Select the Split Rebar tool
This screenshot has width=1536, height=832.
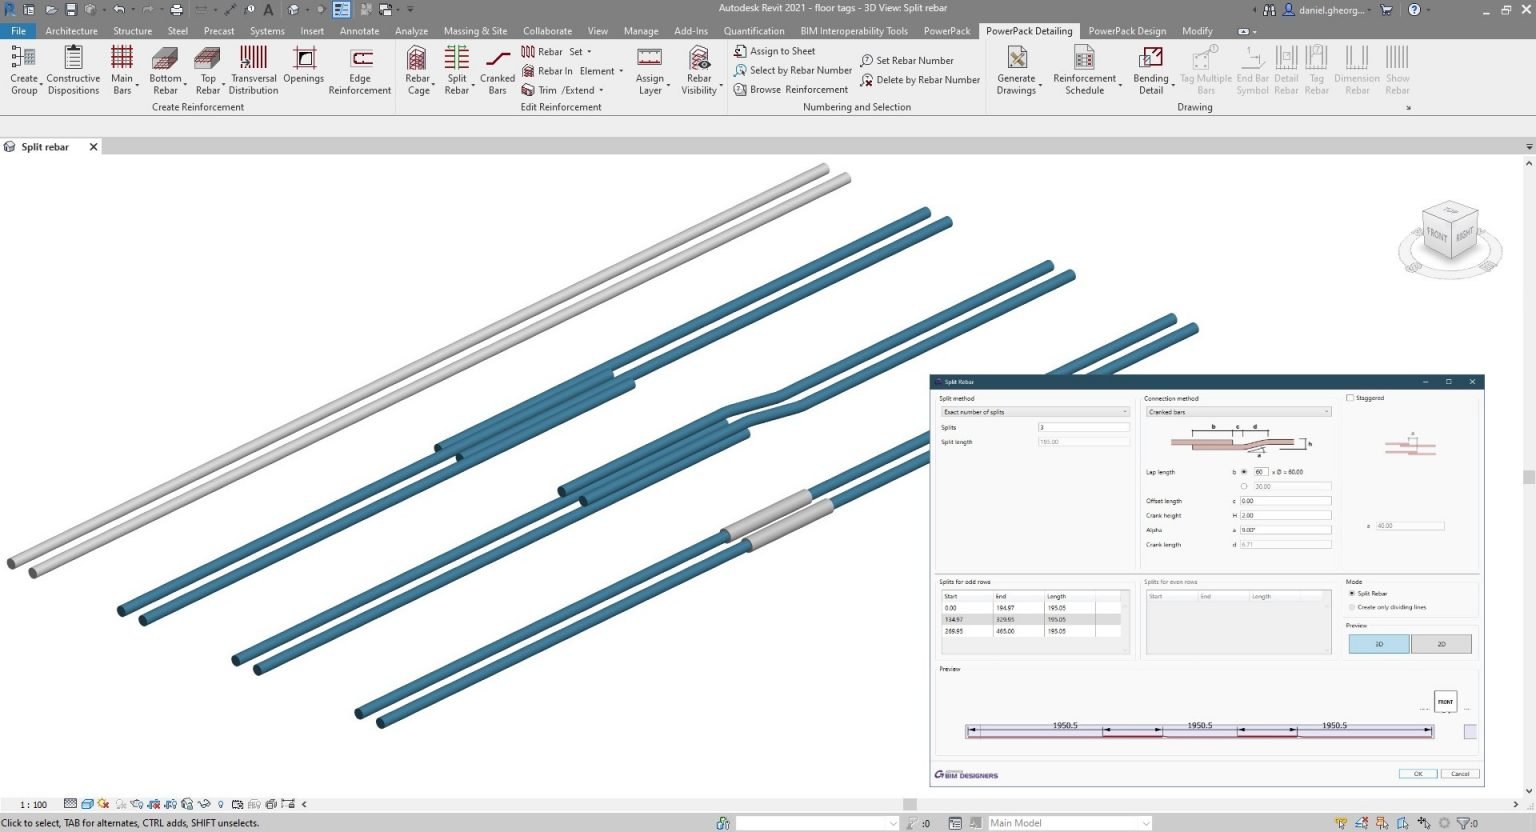[x=456, y=70]
